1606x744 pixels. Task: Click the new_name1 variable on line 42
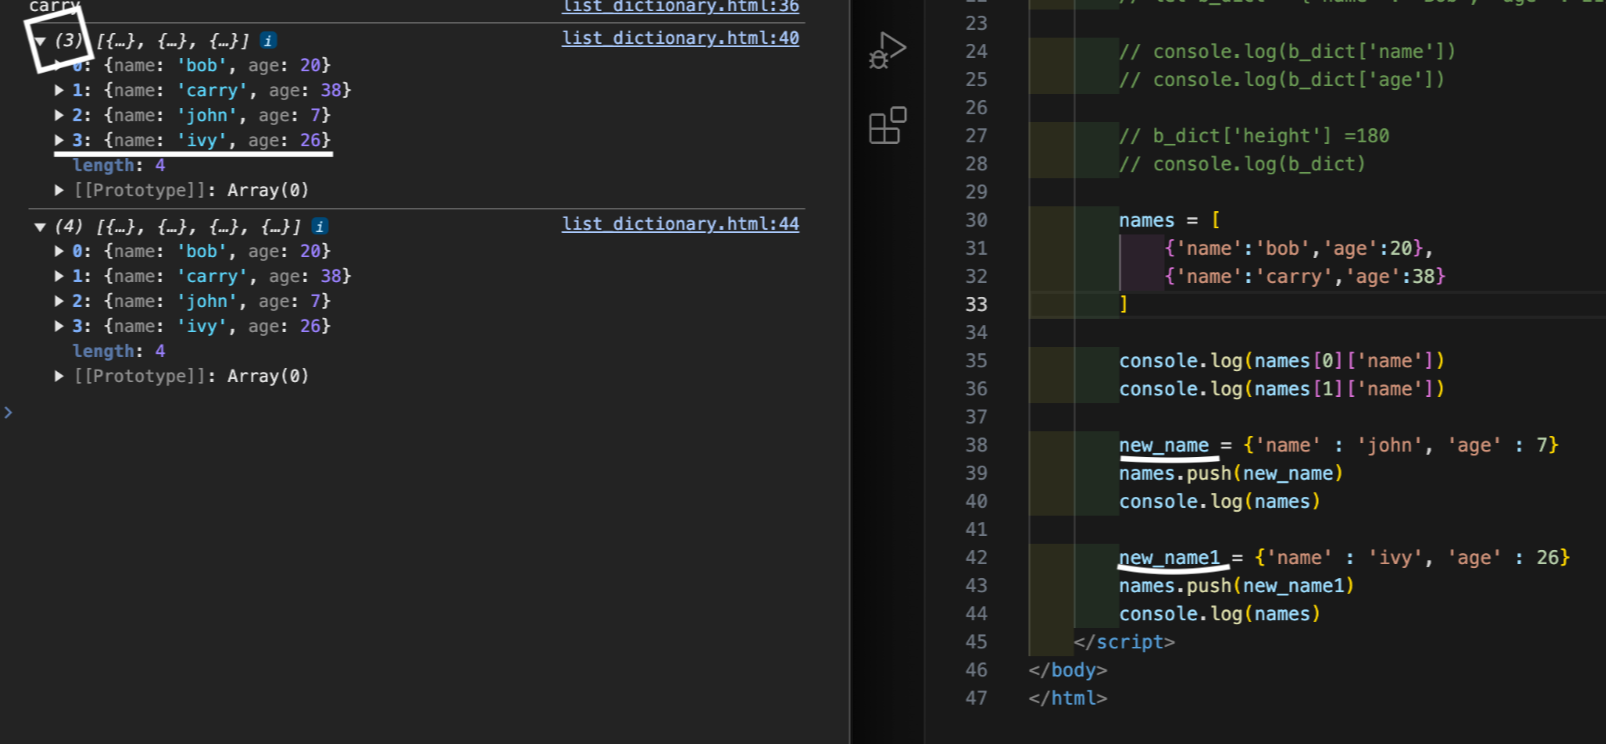click(x=1170, y=557)
